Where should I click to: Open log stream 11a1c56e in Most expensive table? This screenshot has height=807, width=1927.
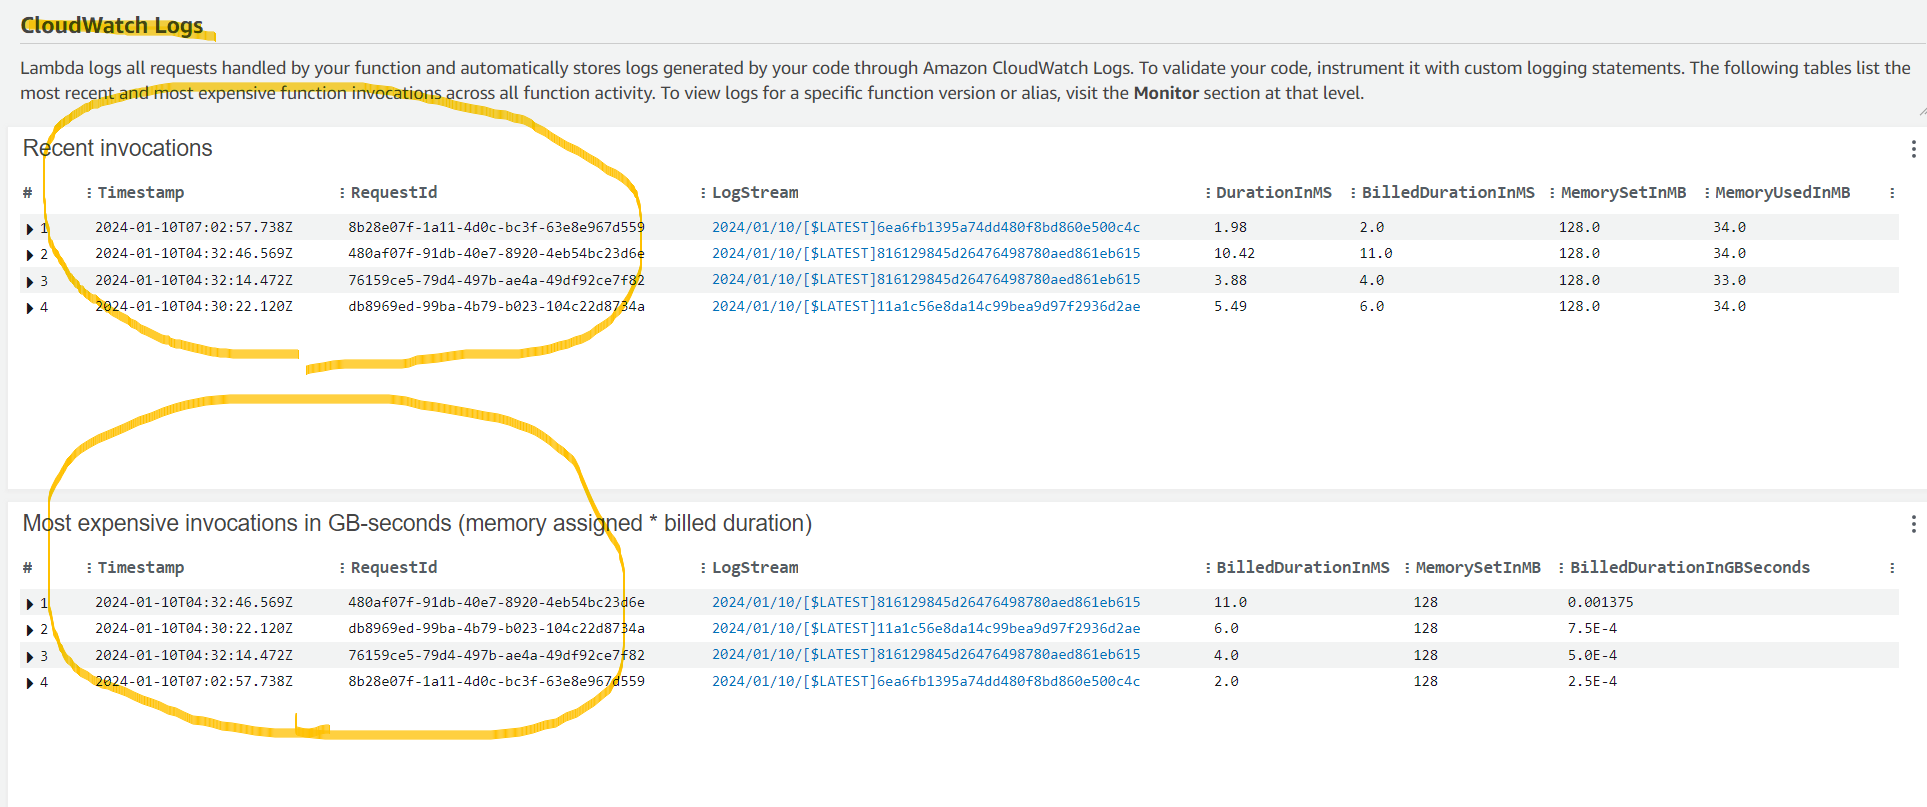(926, 629)
